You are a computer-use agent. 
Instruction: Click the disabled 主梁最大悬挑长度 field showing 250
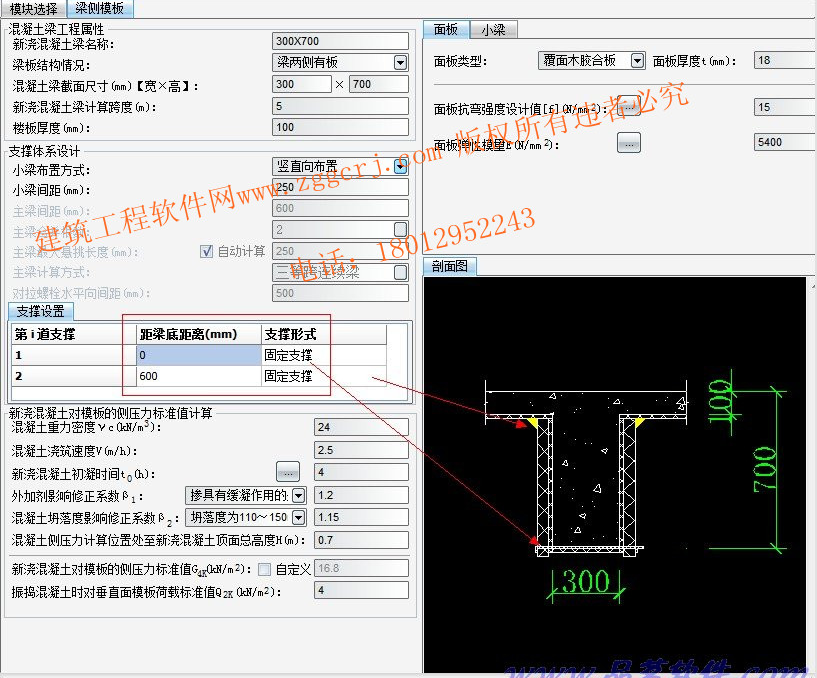coord(340,251)
